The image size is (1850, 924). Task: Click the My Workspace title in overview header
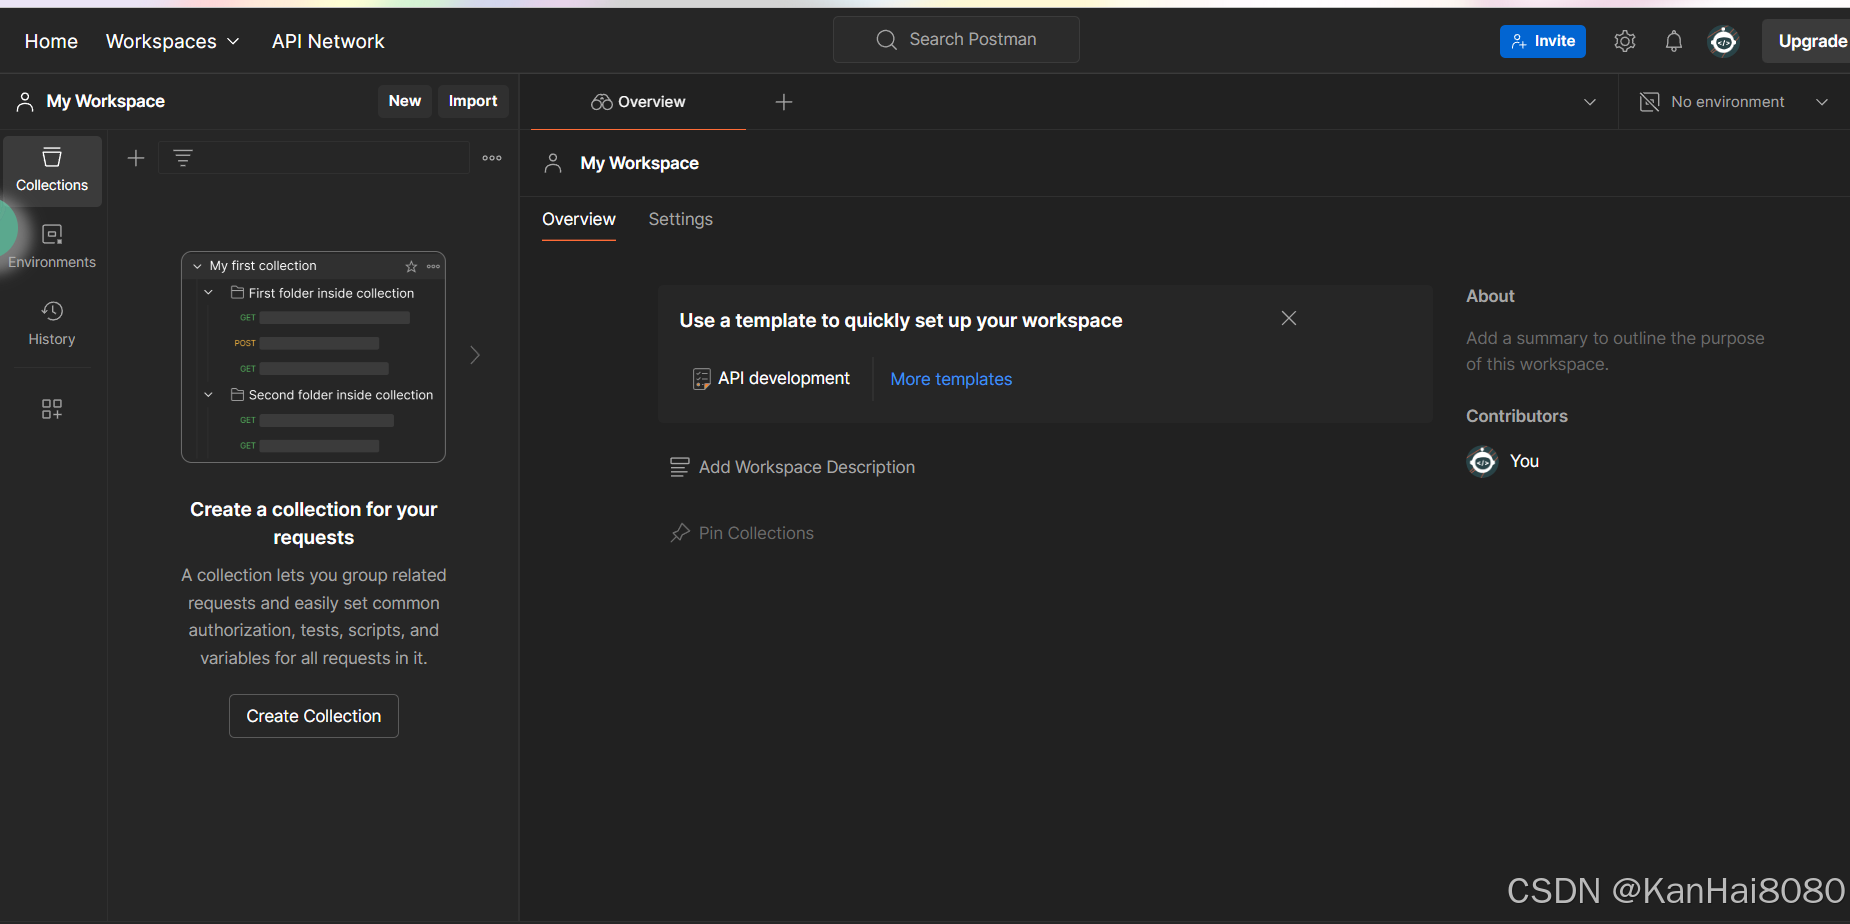click(x=640, y=163)
